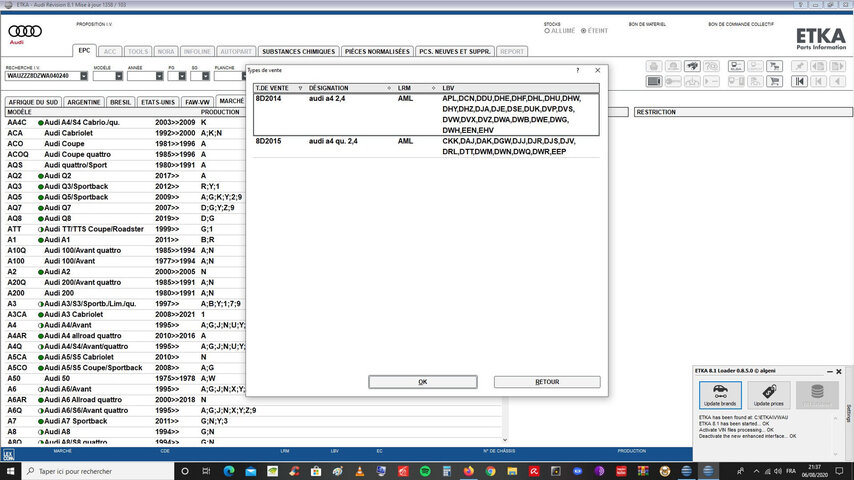The image size is (854, 480).
Task: Minimize the ETKA Loader panel
Action: tap(829, 372)
